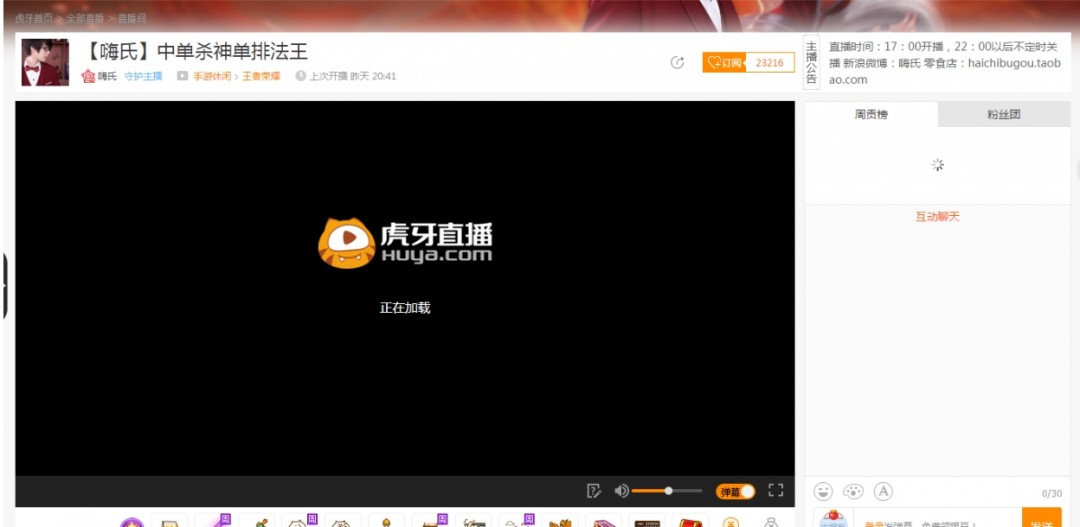Switch to the 粉丝团 tab
Image resolution: width=1080 pixels, height=527 pixels.
[1003, 115]
